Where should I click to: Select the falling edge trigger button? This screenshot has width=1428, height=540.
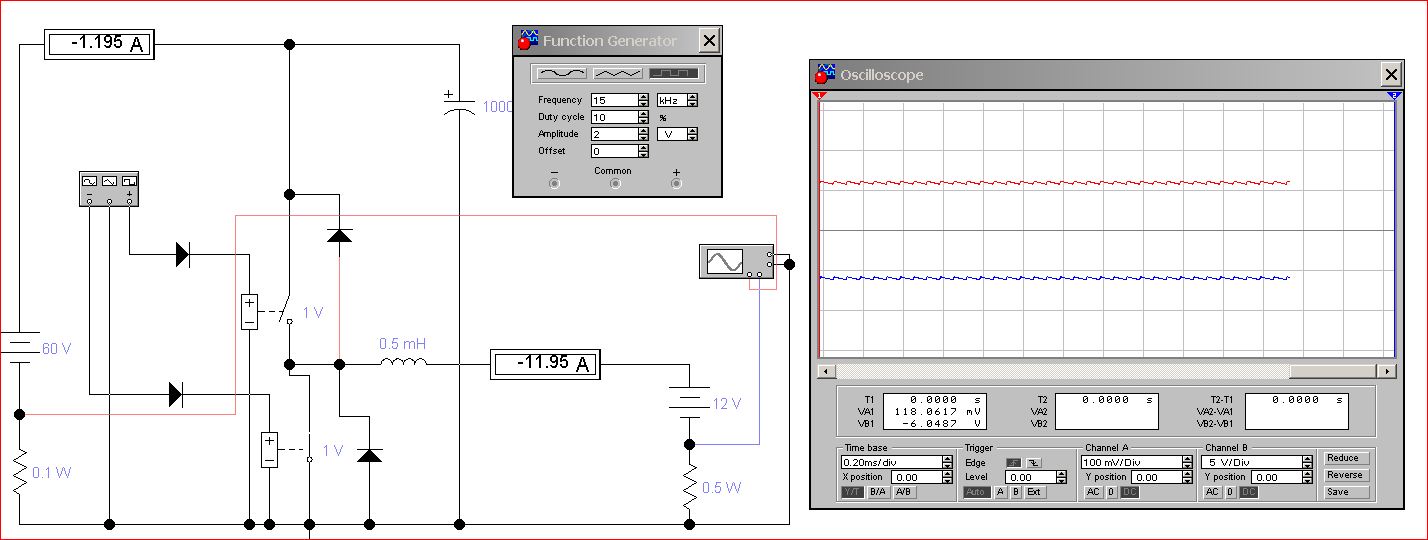(1033, 462)
